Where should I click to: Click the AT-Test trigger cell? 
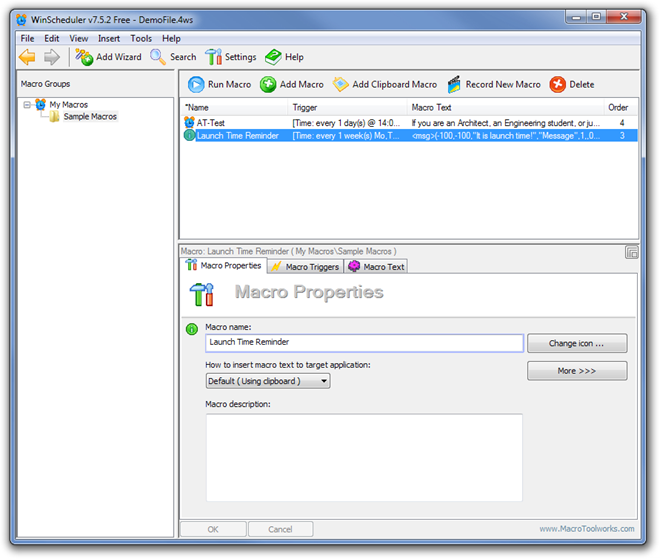click(346, 123)
